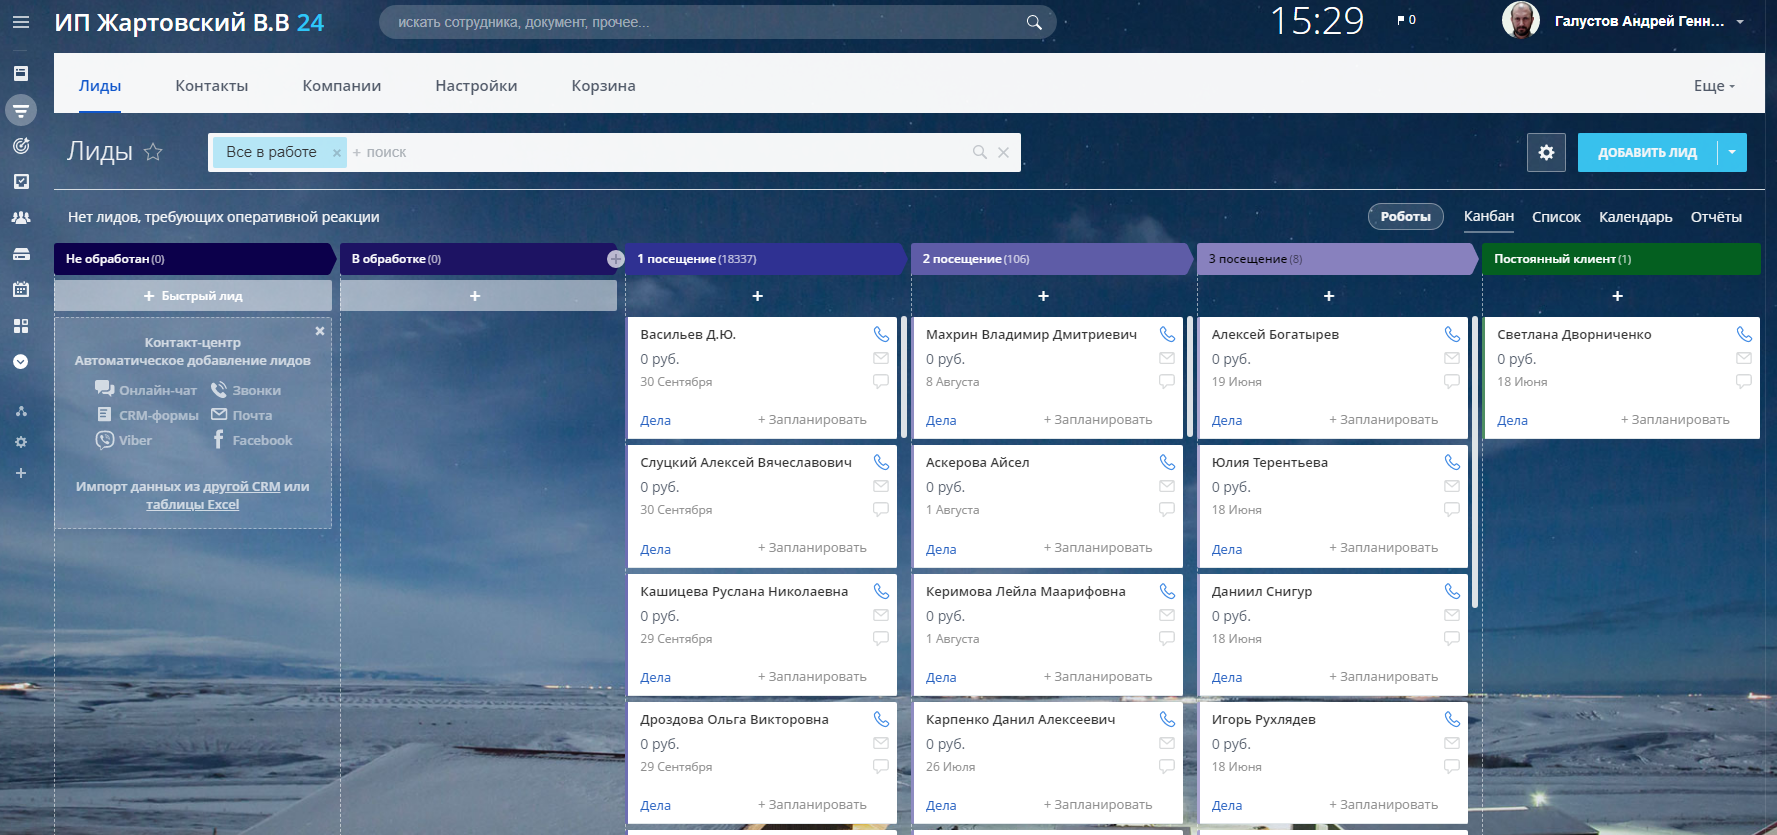
Task: Open chat icon for Махрин Владимир Дмитриевич
Action: [1167, 381]
